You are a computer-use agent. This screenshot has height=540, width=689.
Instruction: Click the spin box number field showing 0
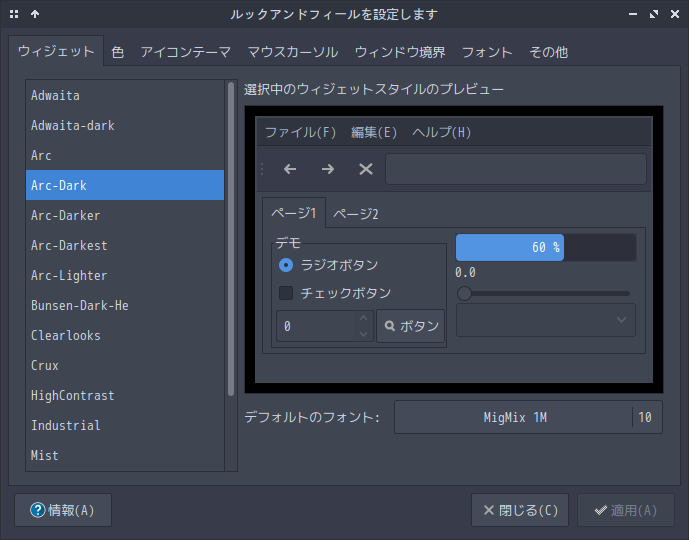(316, 326)
